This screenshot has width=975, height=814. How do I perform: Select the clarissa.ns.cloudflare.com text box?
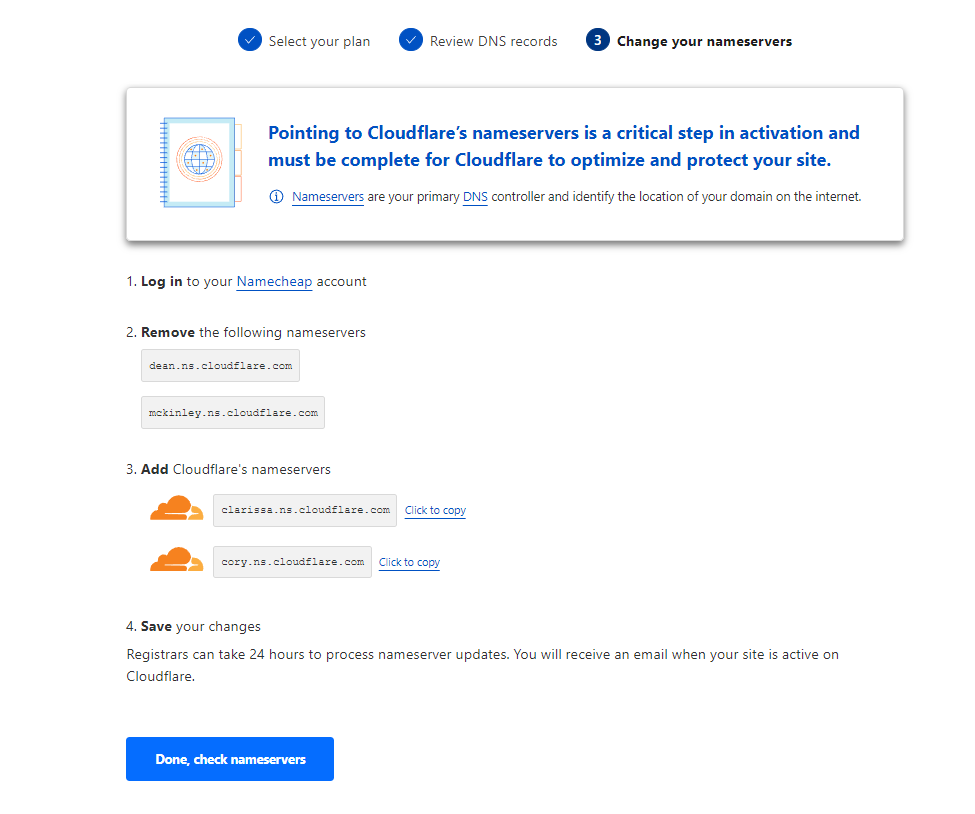[305, 511]
